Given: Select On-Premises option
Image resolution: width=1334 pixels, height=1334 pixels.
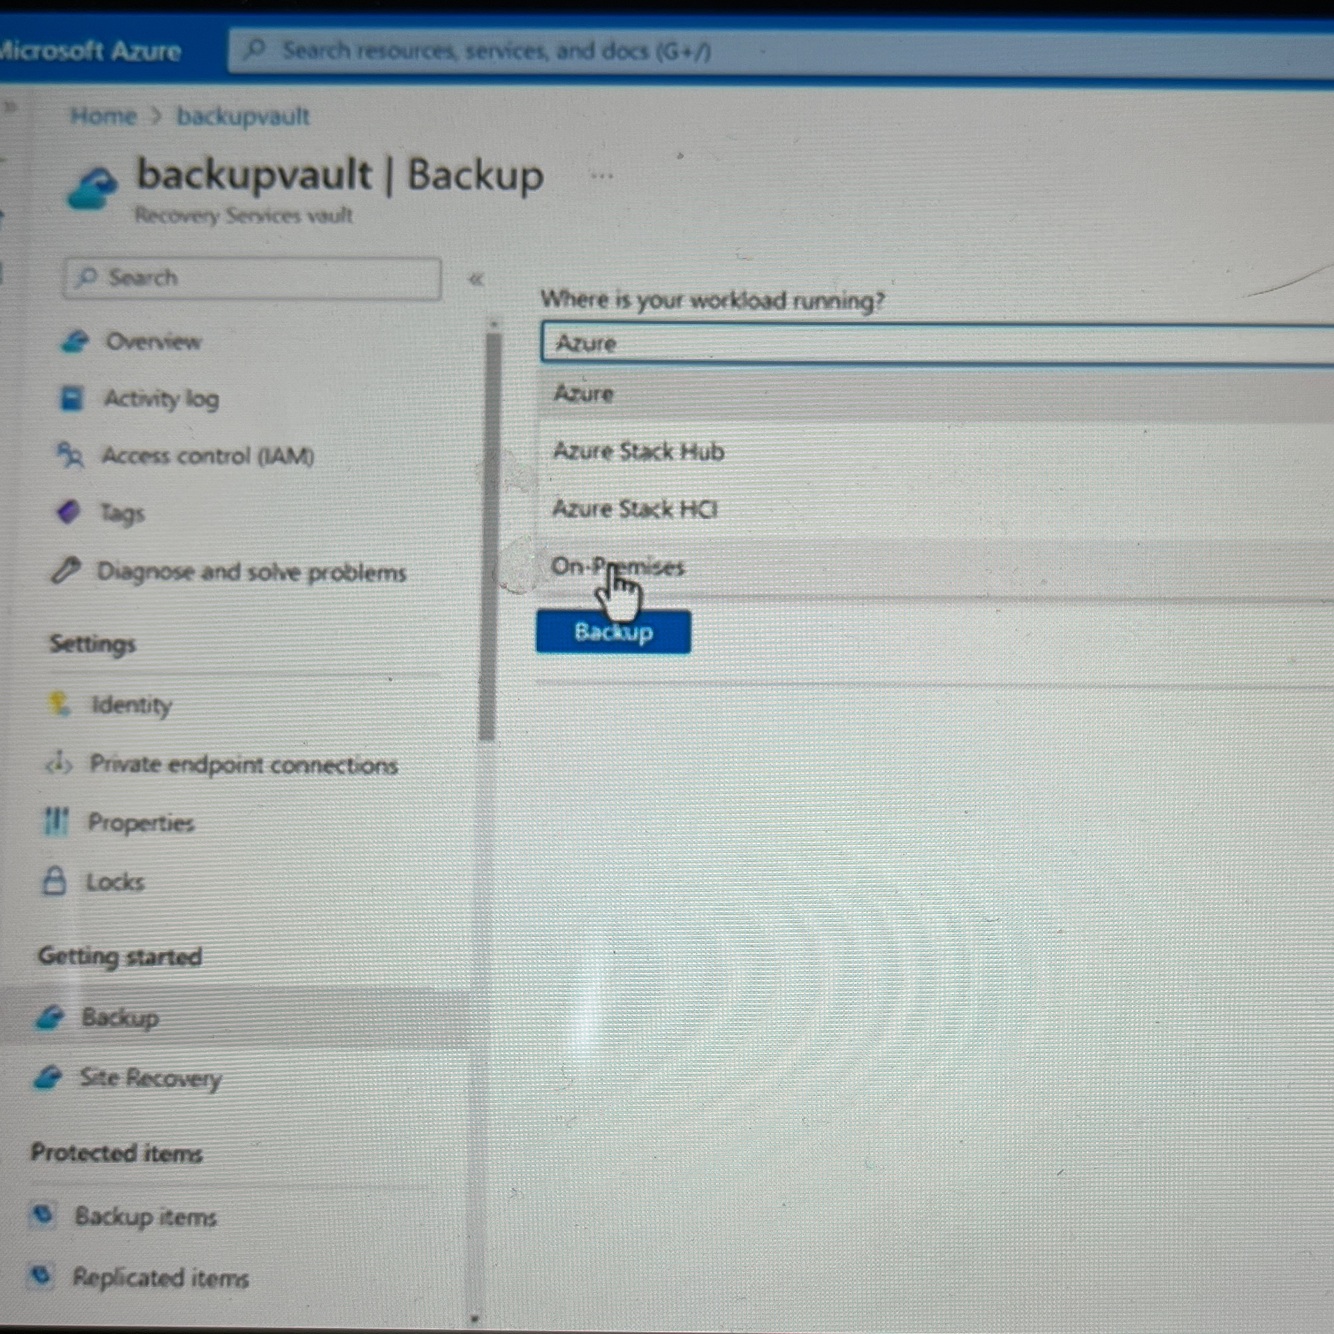Looking at the screenshot, I should click(937, 568).
